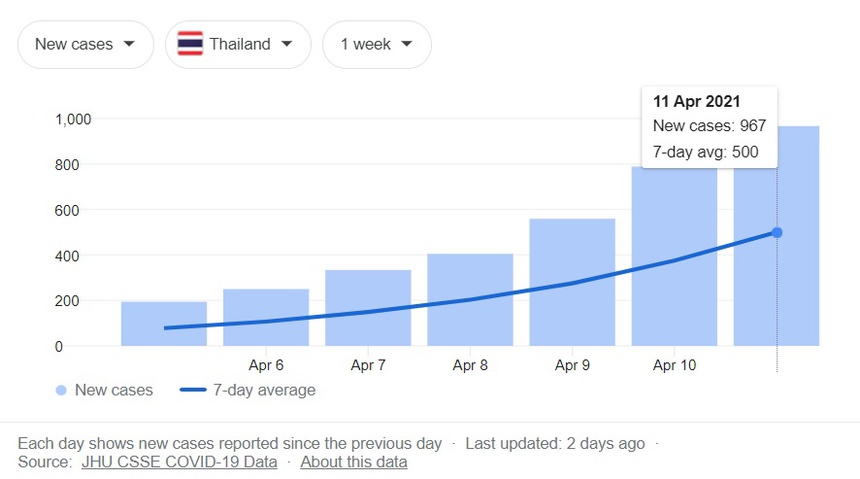860x479 pixels.
Task: Open the About this data link
Action: [x=353, y=462]
